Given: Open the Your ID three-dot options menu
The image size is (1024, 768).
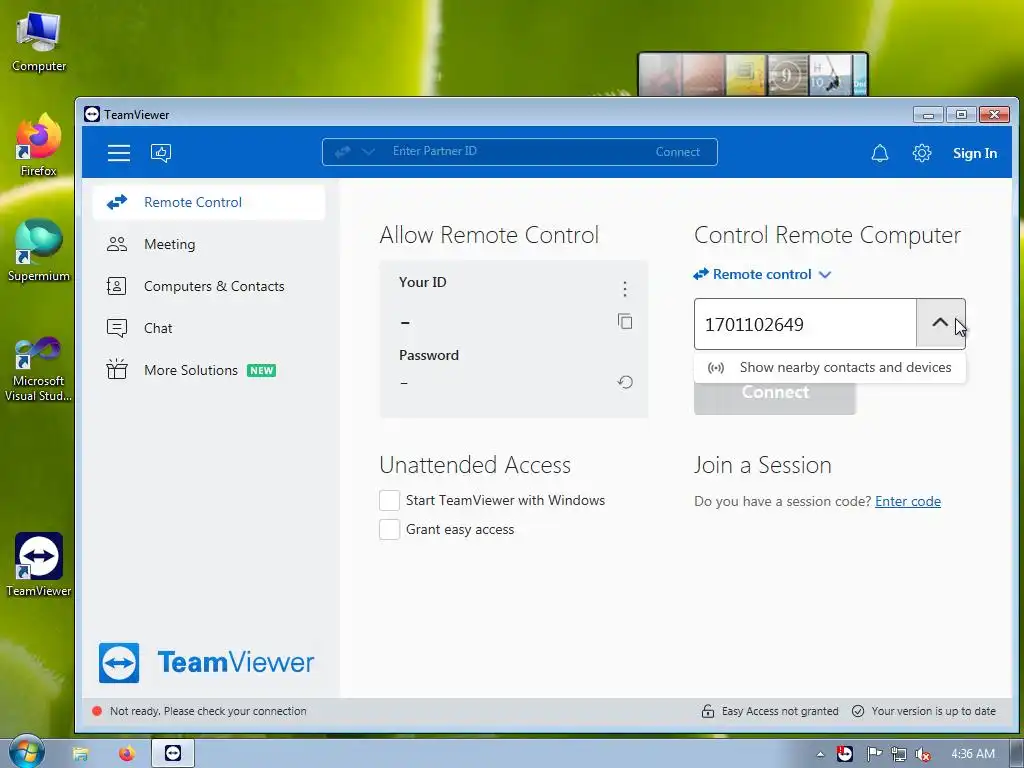Looking at the screenshot, I should click(624, 289).
